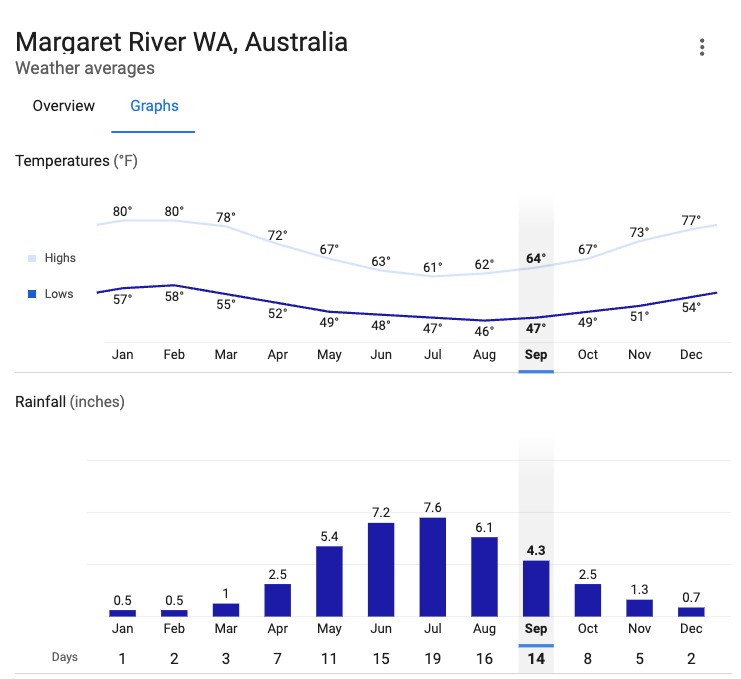Click the June rainfall bar showing 7.2
This screenshot has height=679, width=741.
pyautogui.click(x=381, y=569)
